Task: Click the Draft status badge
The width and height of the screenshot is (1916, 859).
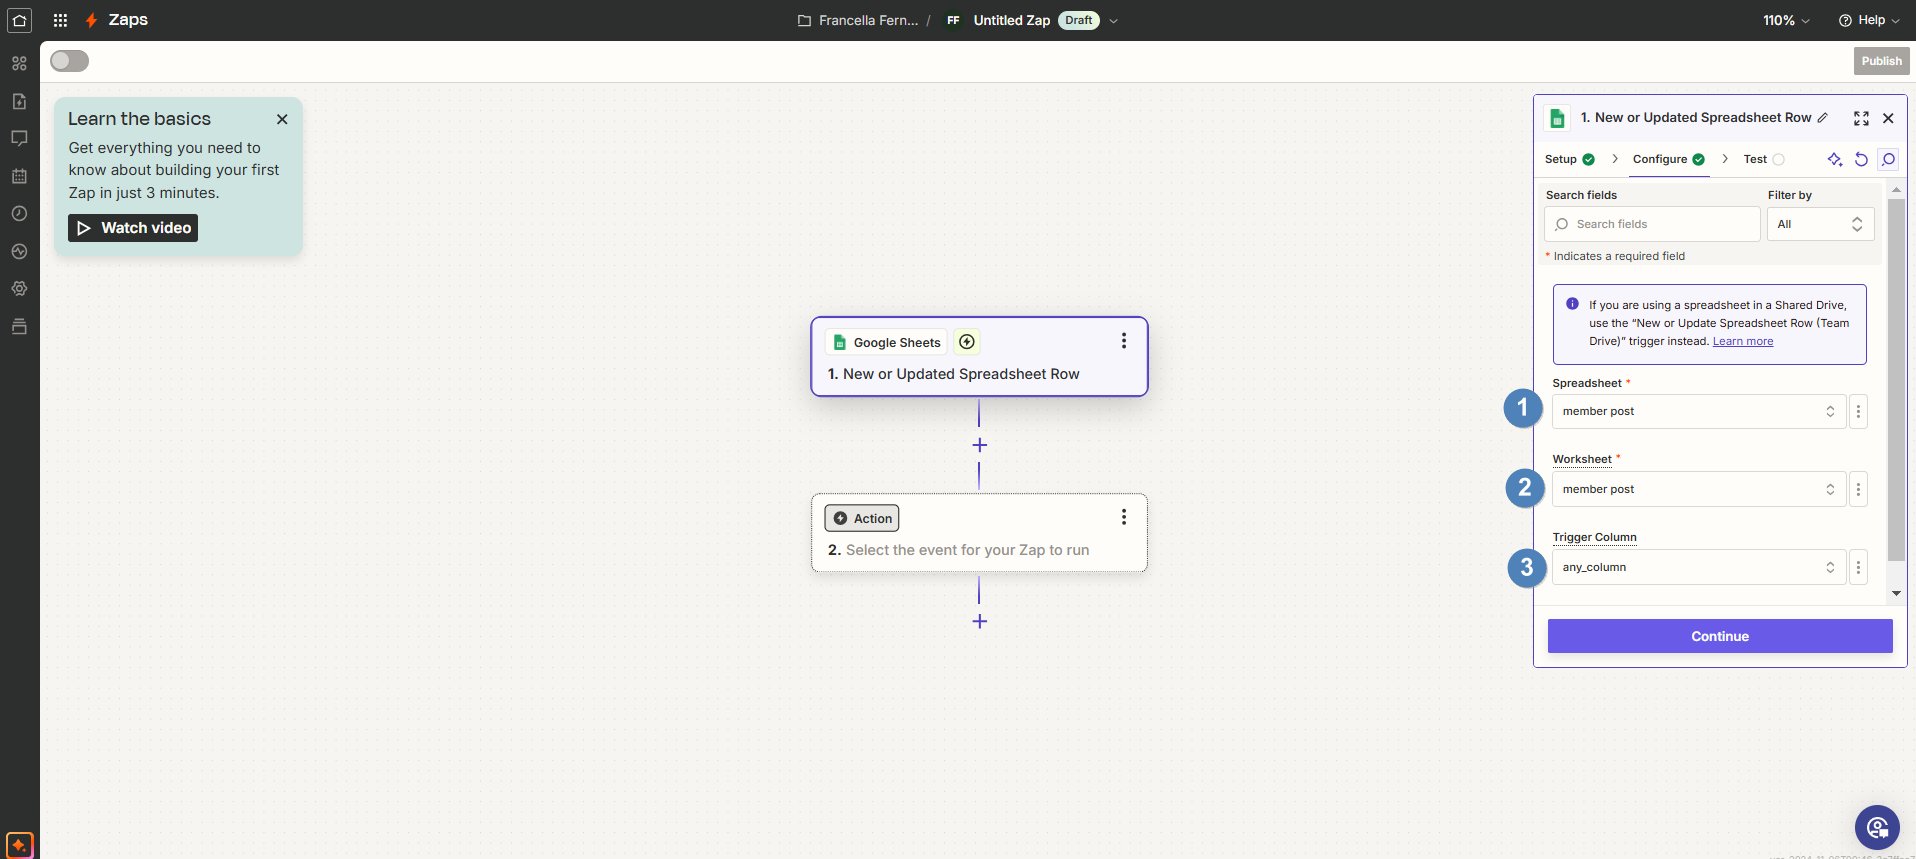Action: [x=1078, y=20]
